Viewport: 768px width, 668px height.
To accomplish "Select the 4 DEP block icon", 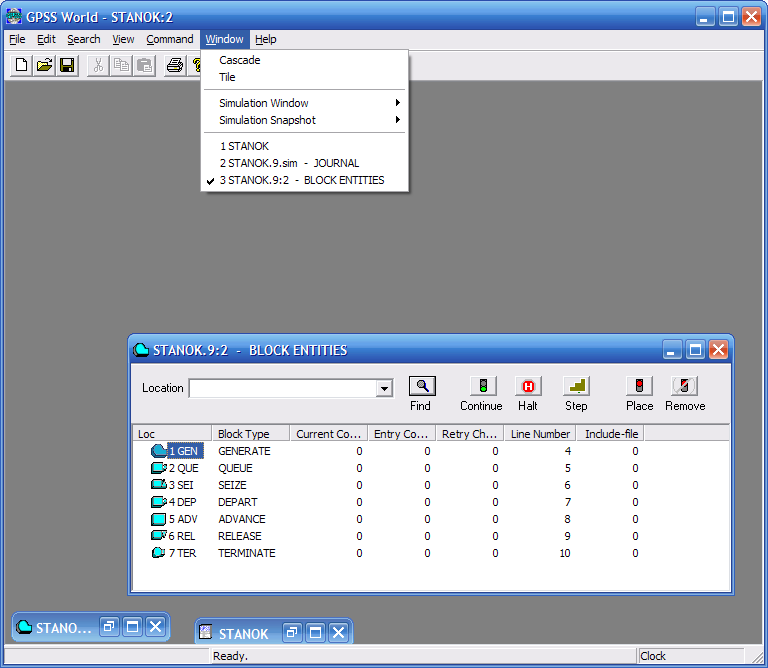I will pos(159,502).
